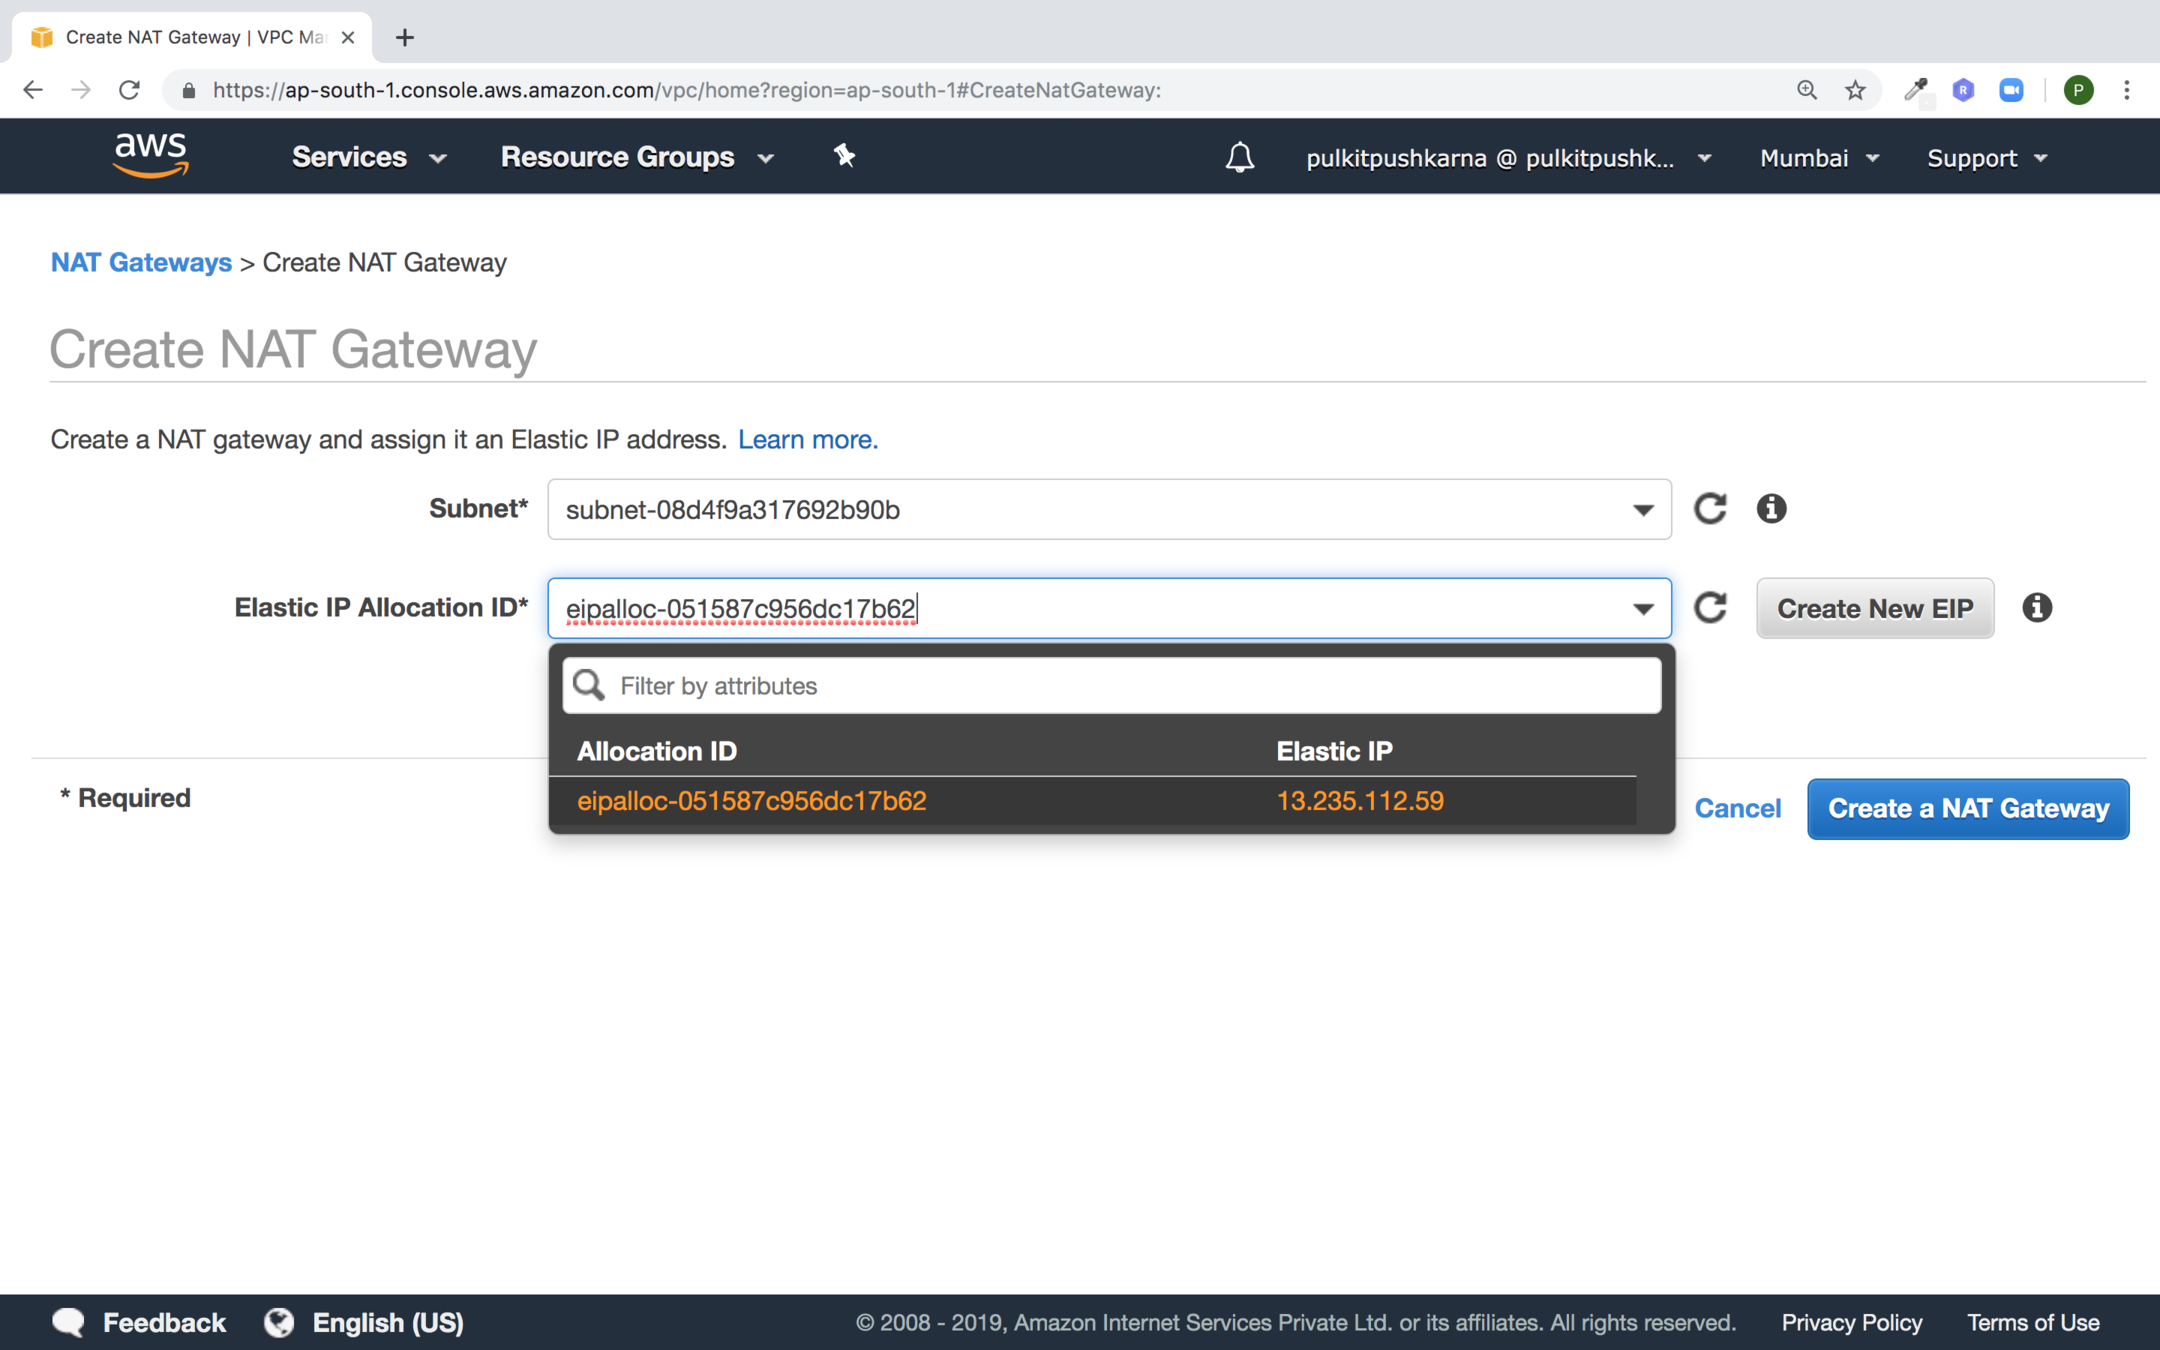Open the Subnet dropdown

coord(1109,509)
